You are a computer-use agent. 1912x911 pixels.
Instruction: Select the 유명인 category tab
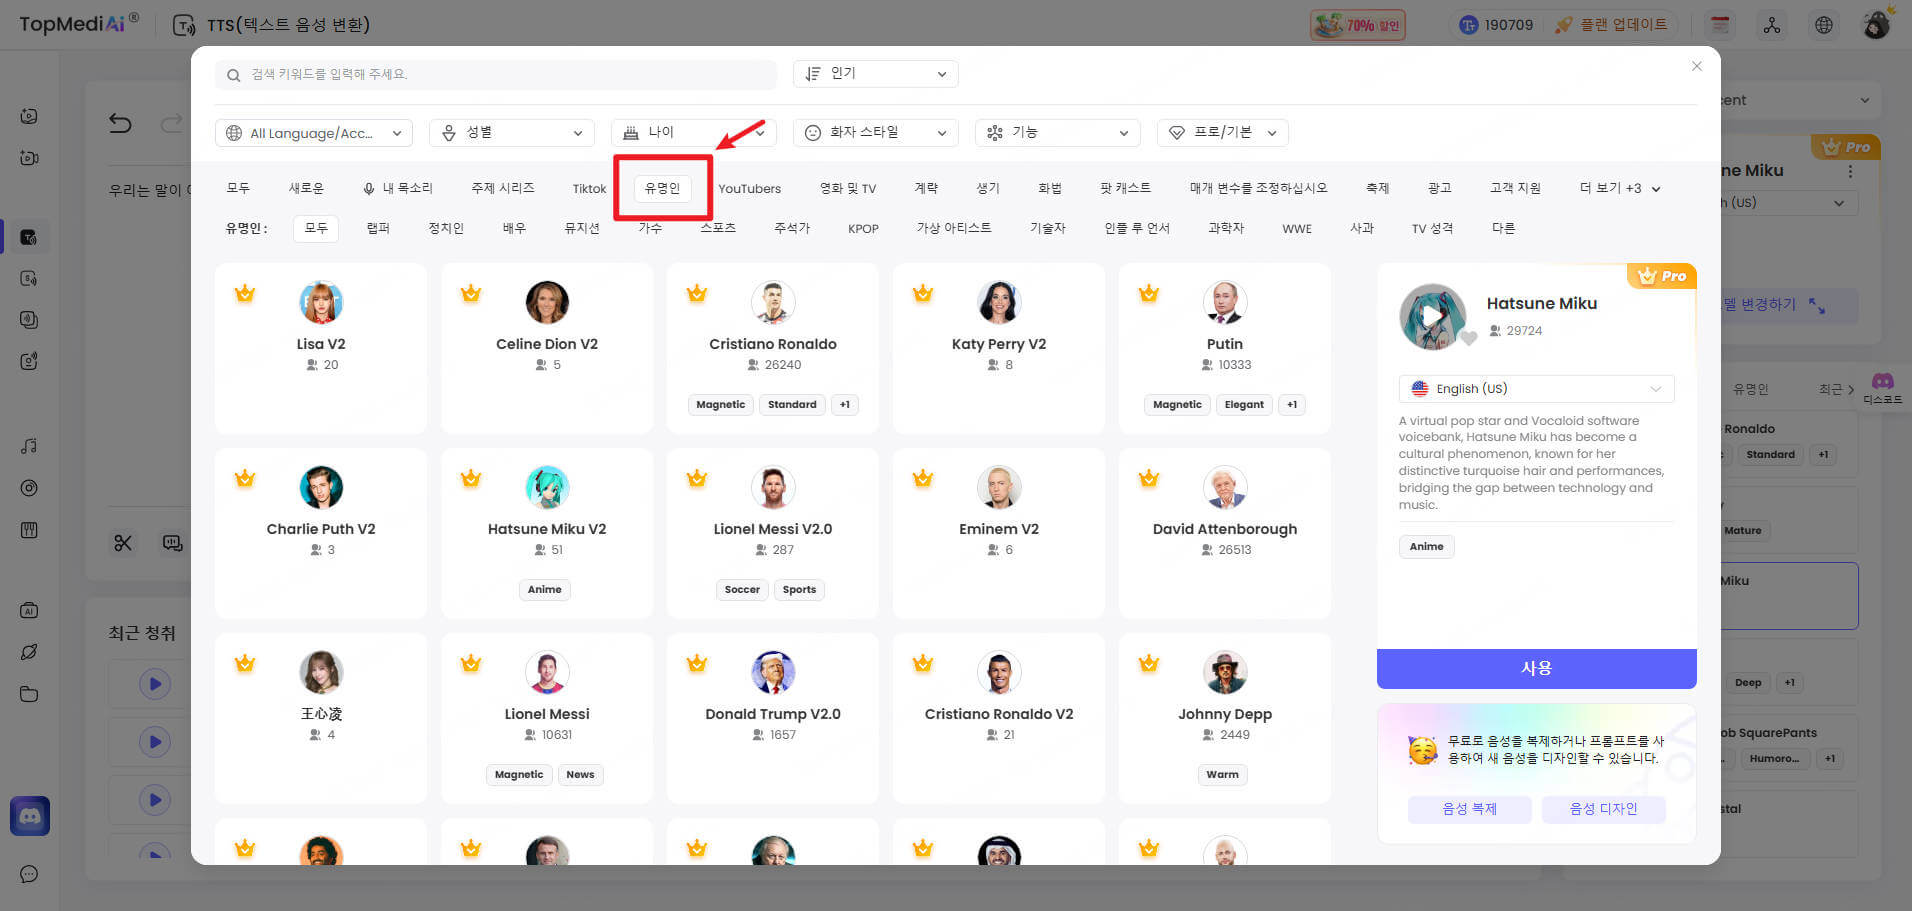(x=662, y=188)
